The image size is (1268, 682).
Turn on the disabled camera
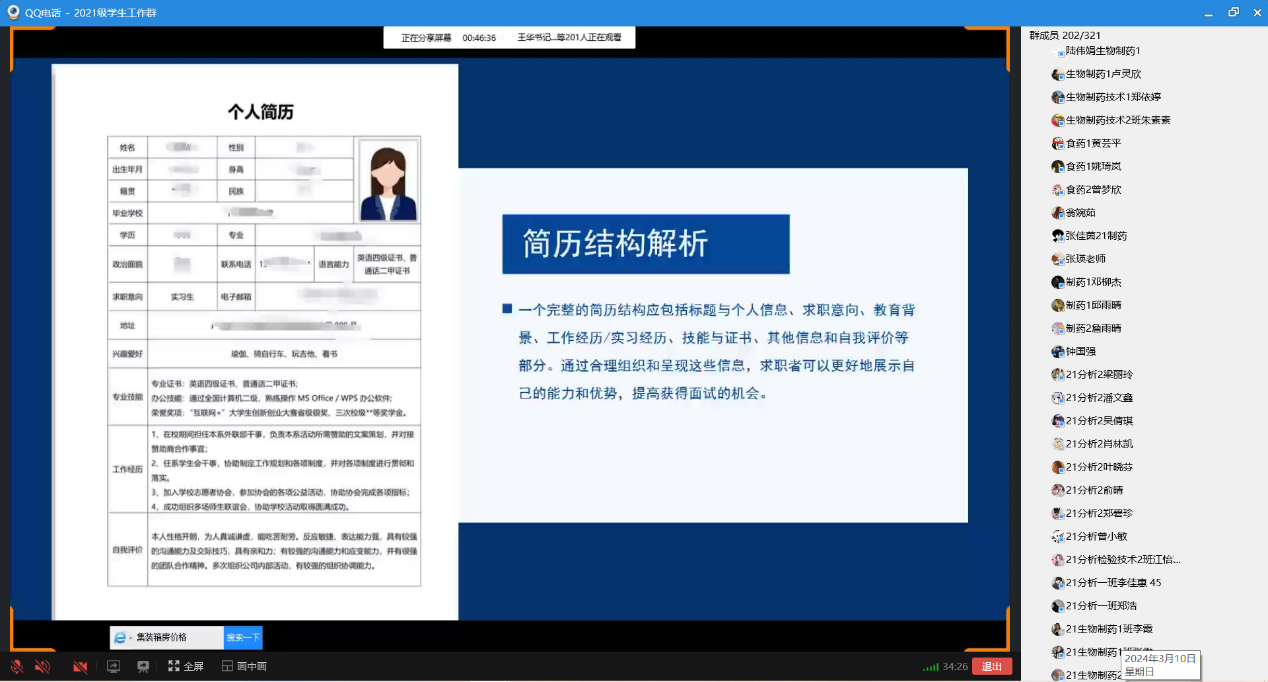pos(80,666)
